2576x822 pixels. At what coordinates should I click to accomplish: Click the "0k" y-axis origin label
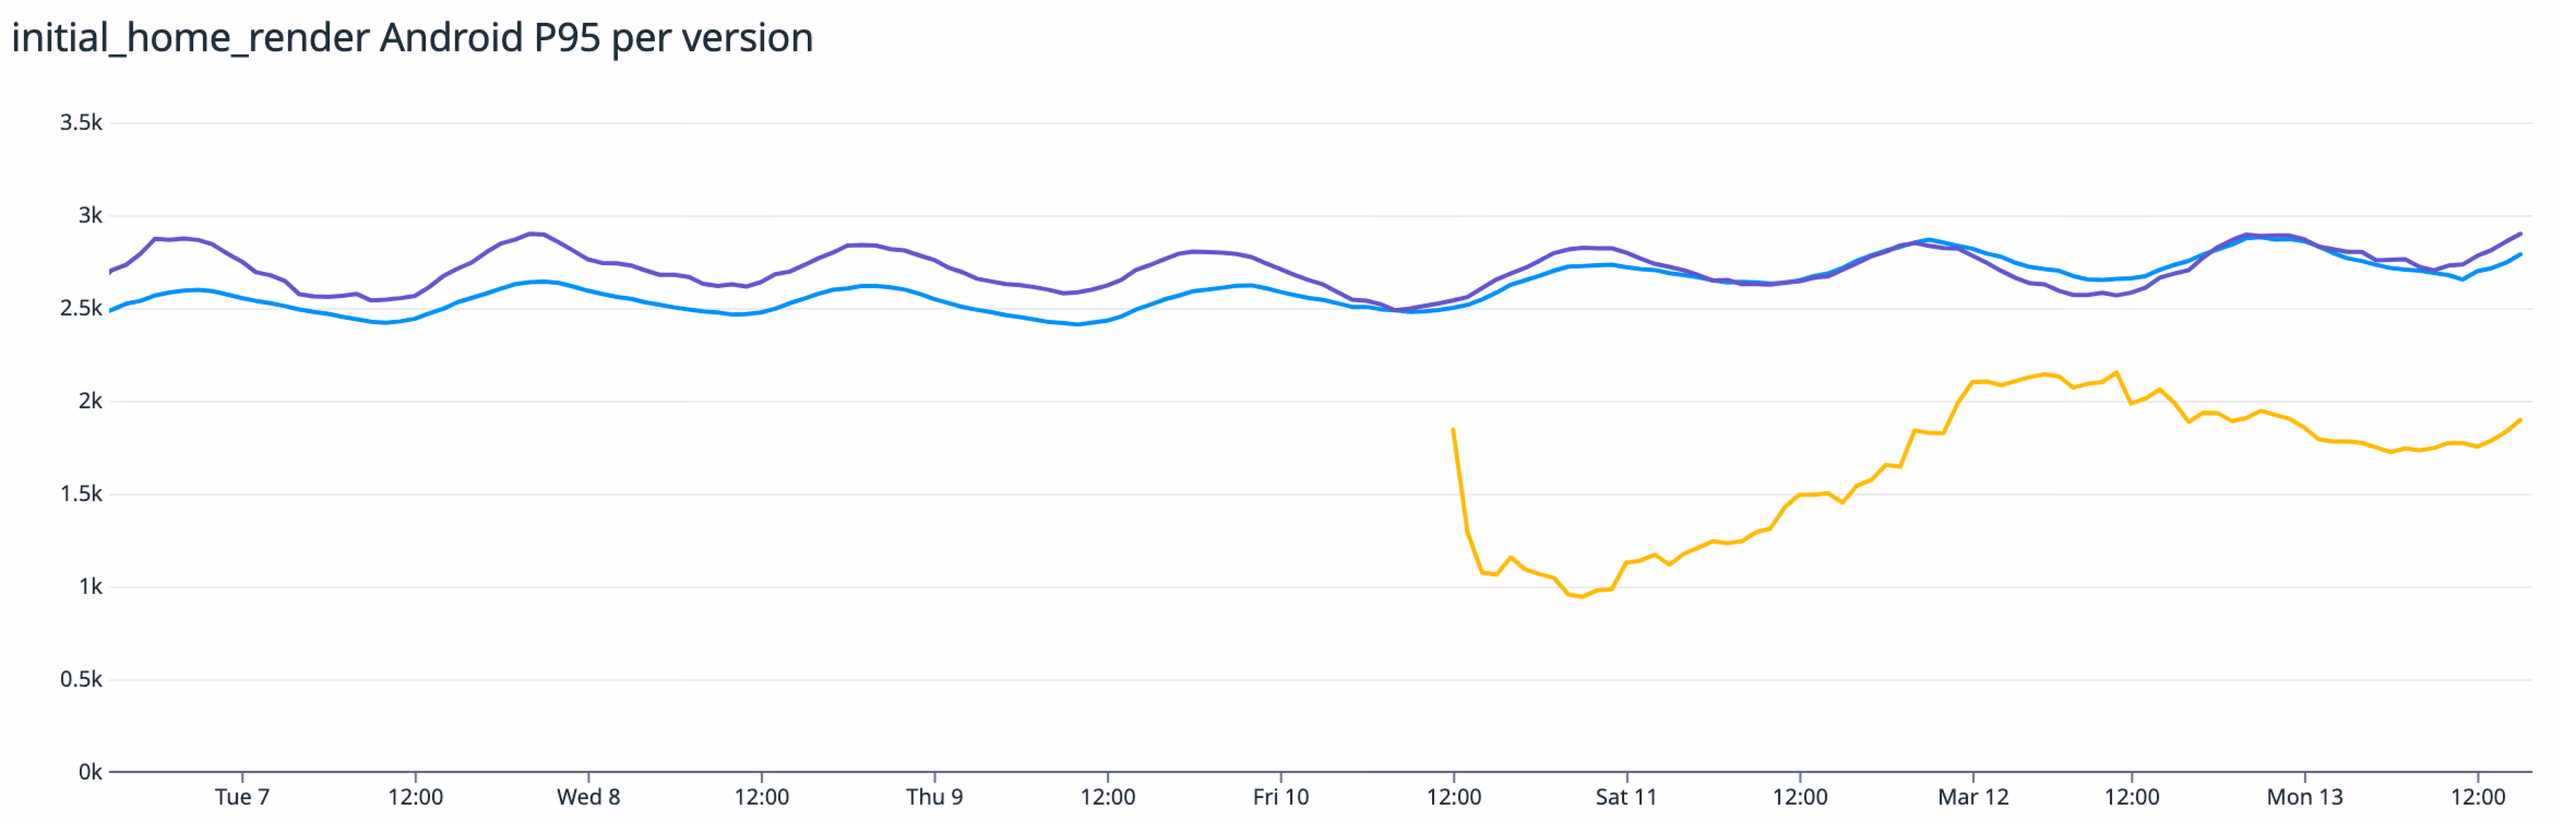[90, 772]
